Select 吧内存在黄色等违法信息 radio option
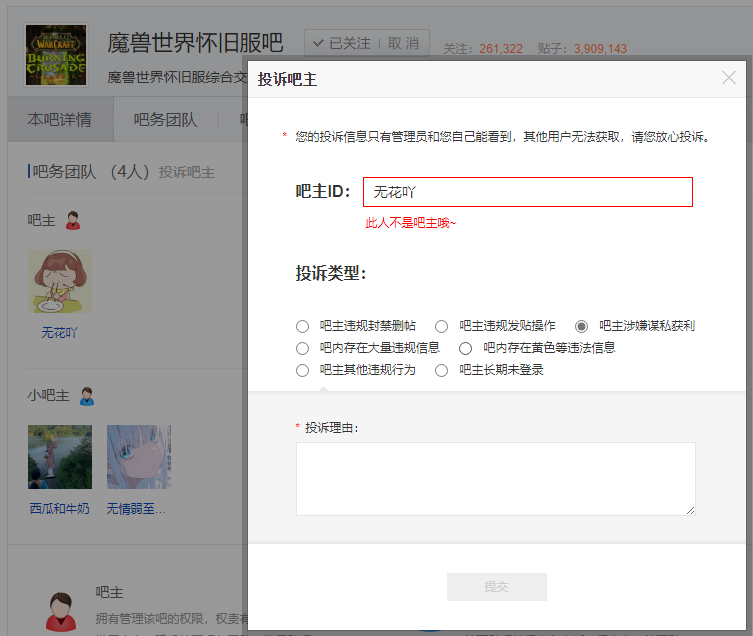Screen dimensions: 753x636 click(x=465, y=349)
